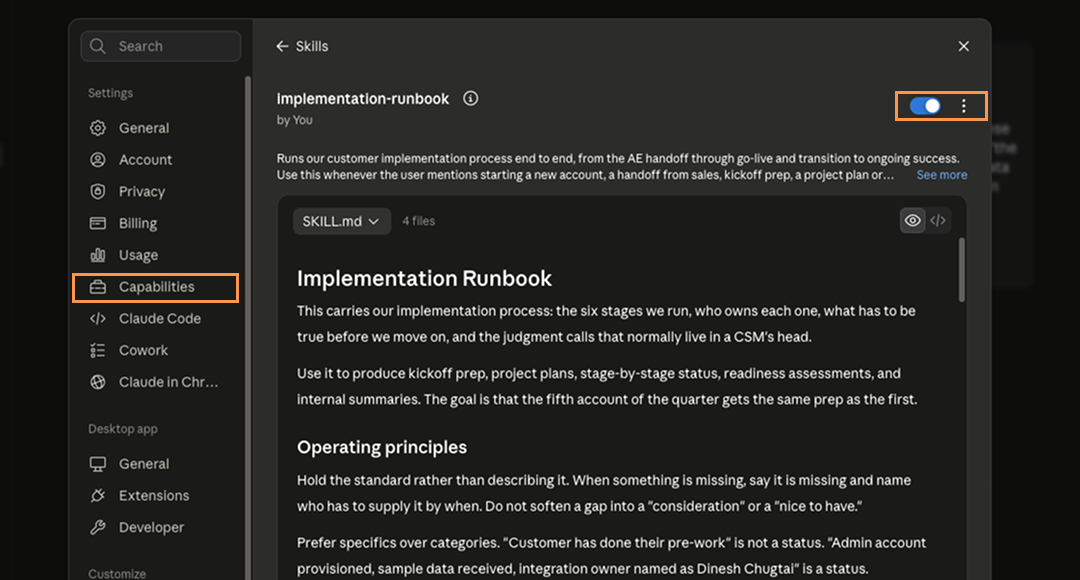
Task: Click the Usage bar chart icon
Action: pyautogui.click(x=98, y=255)
